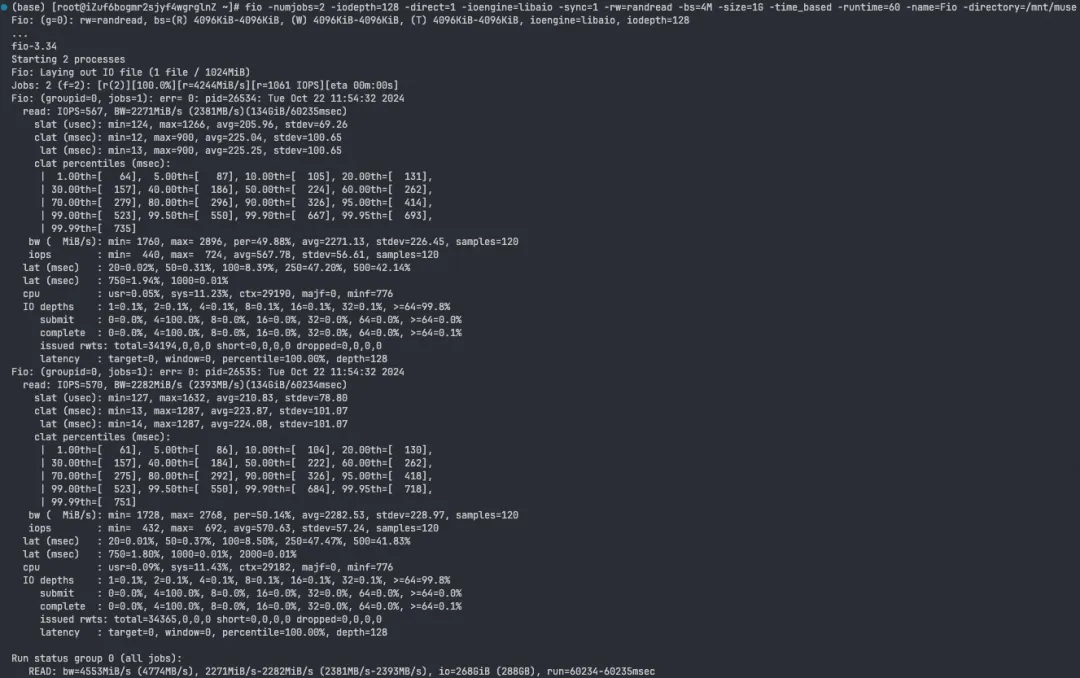This screenshot has height=678, width=1080.
Task: Click the READ: bw=4553MiB/s summary line
Action: point(342,671)
